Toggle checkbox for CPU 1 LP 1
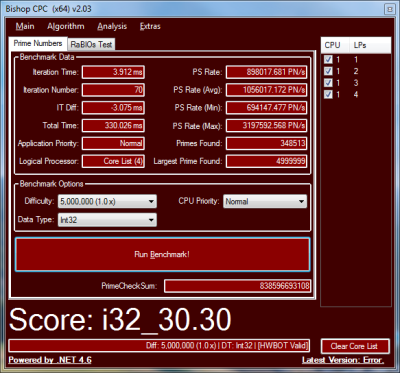The height and width of the screenshot is (373, 400). (328, 59)
